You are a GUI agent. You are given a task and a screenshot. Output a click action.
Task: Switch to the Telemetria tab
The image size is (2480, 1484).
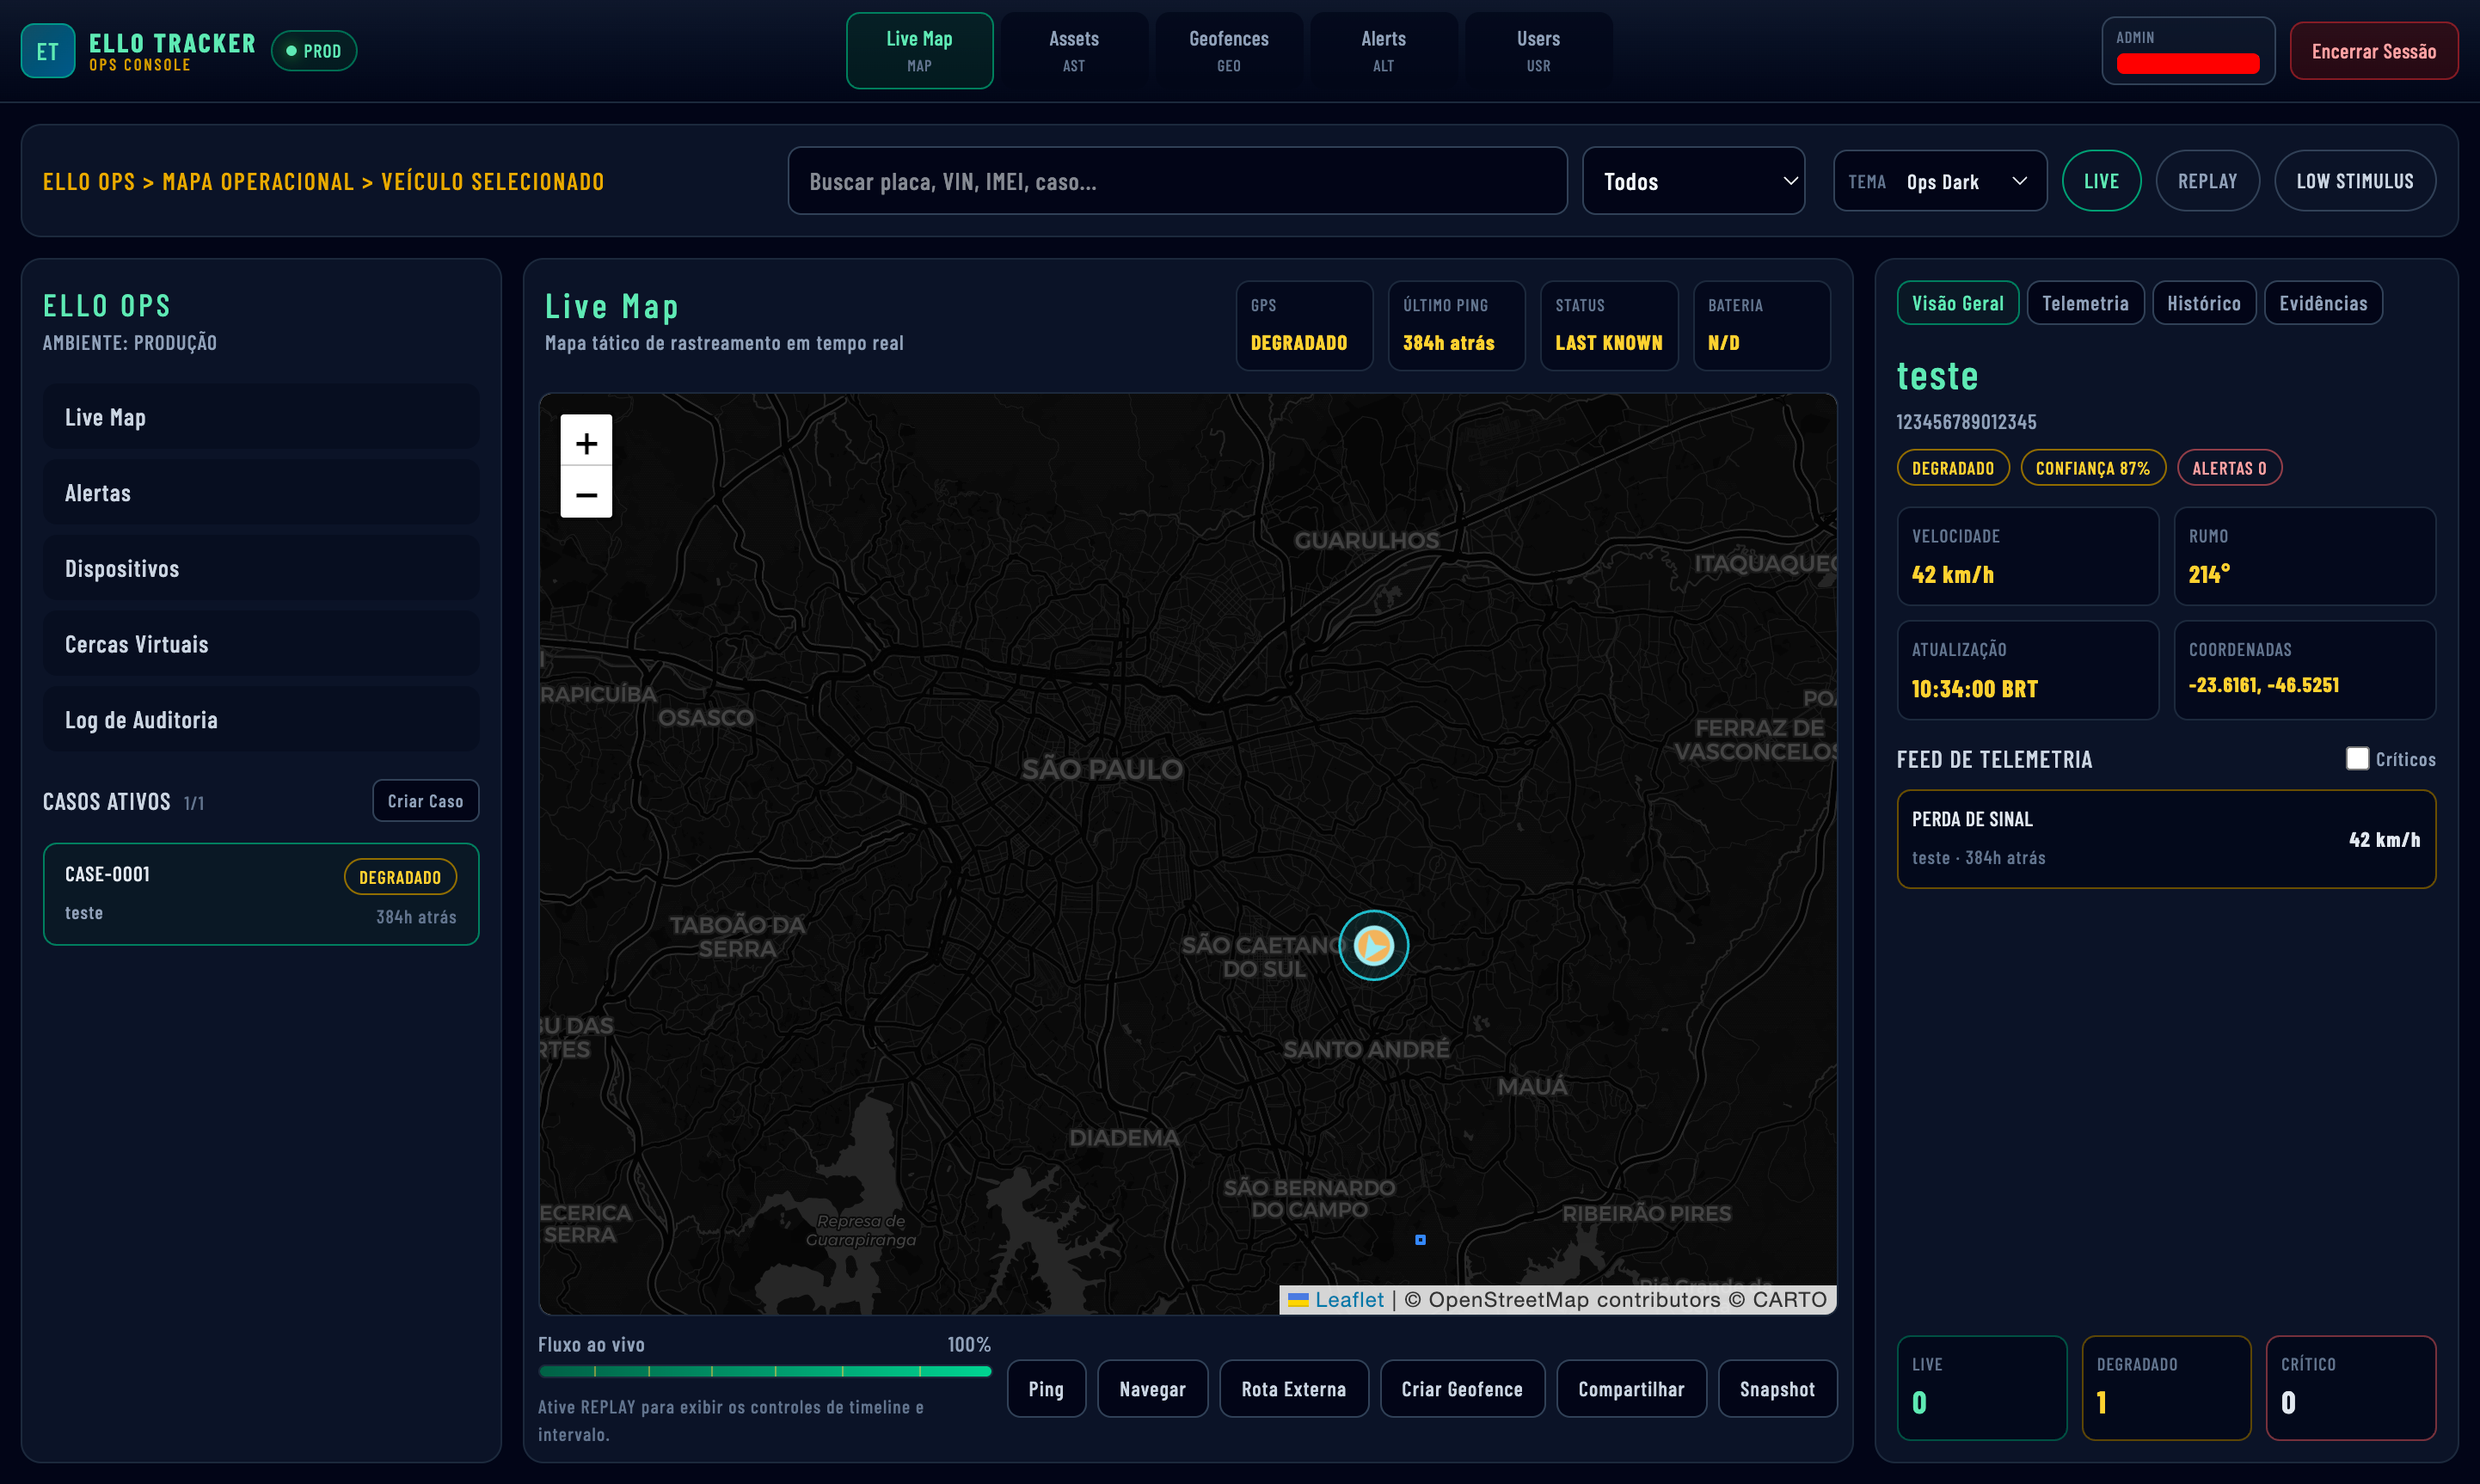click(x=2085, y=303)
